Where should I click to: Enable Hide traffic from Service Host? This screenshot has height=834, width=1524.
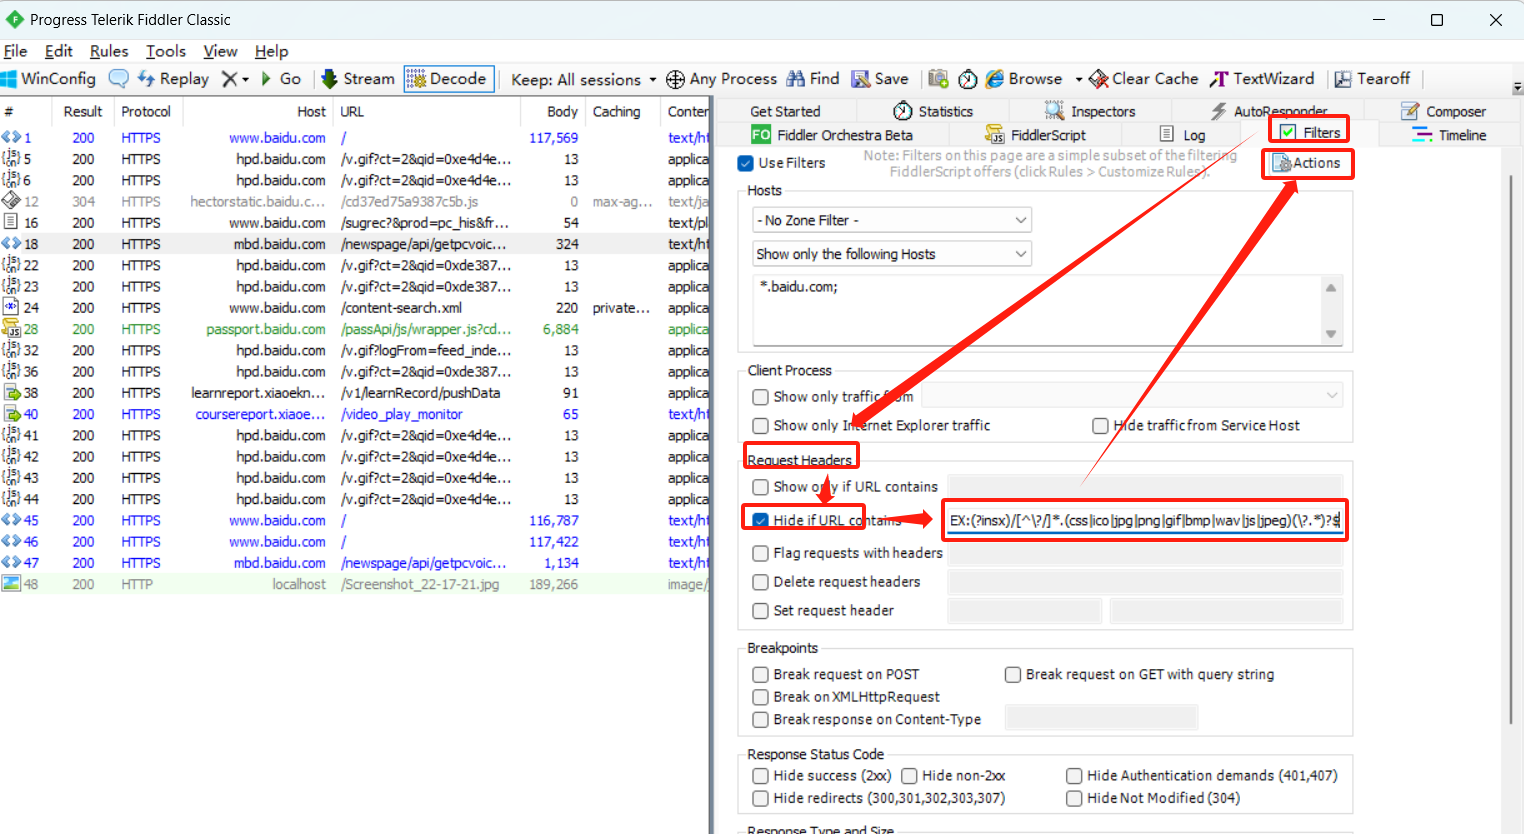[x=1101, y=426]
